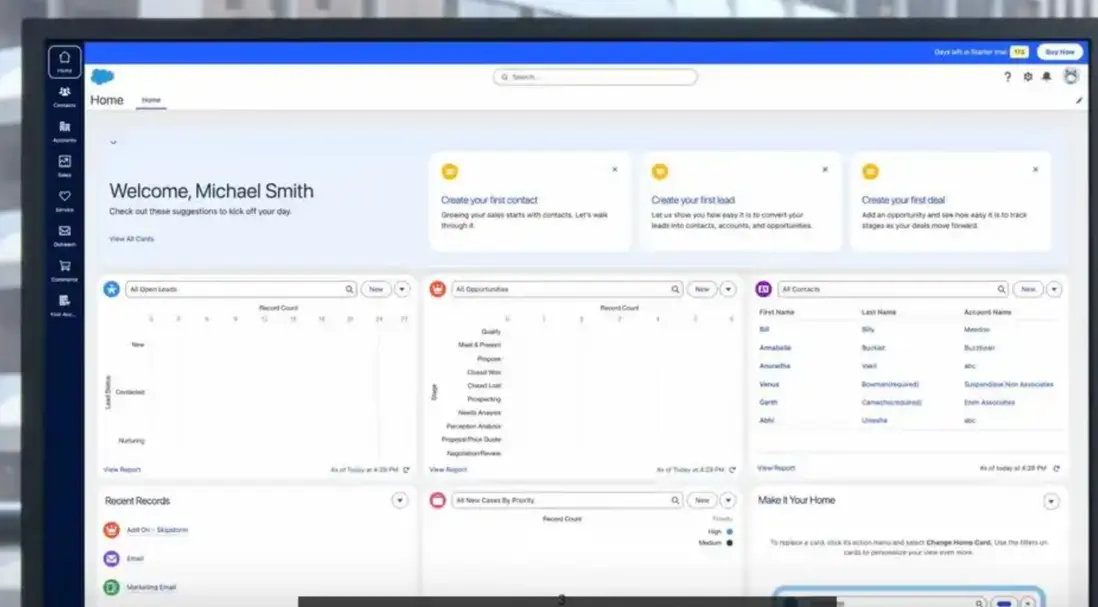Viewport: 1098px width, 607px height.
Task: Click the Email recent record icon
Action: [x=111, y=559]
